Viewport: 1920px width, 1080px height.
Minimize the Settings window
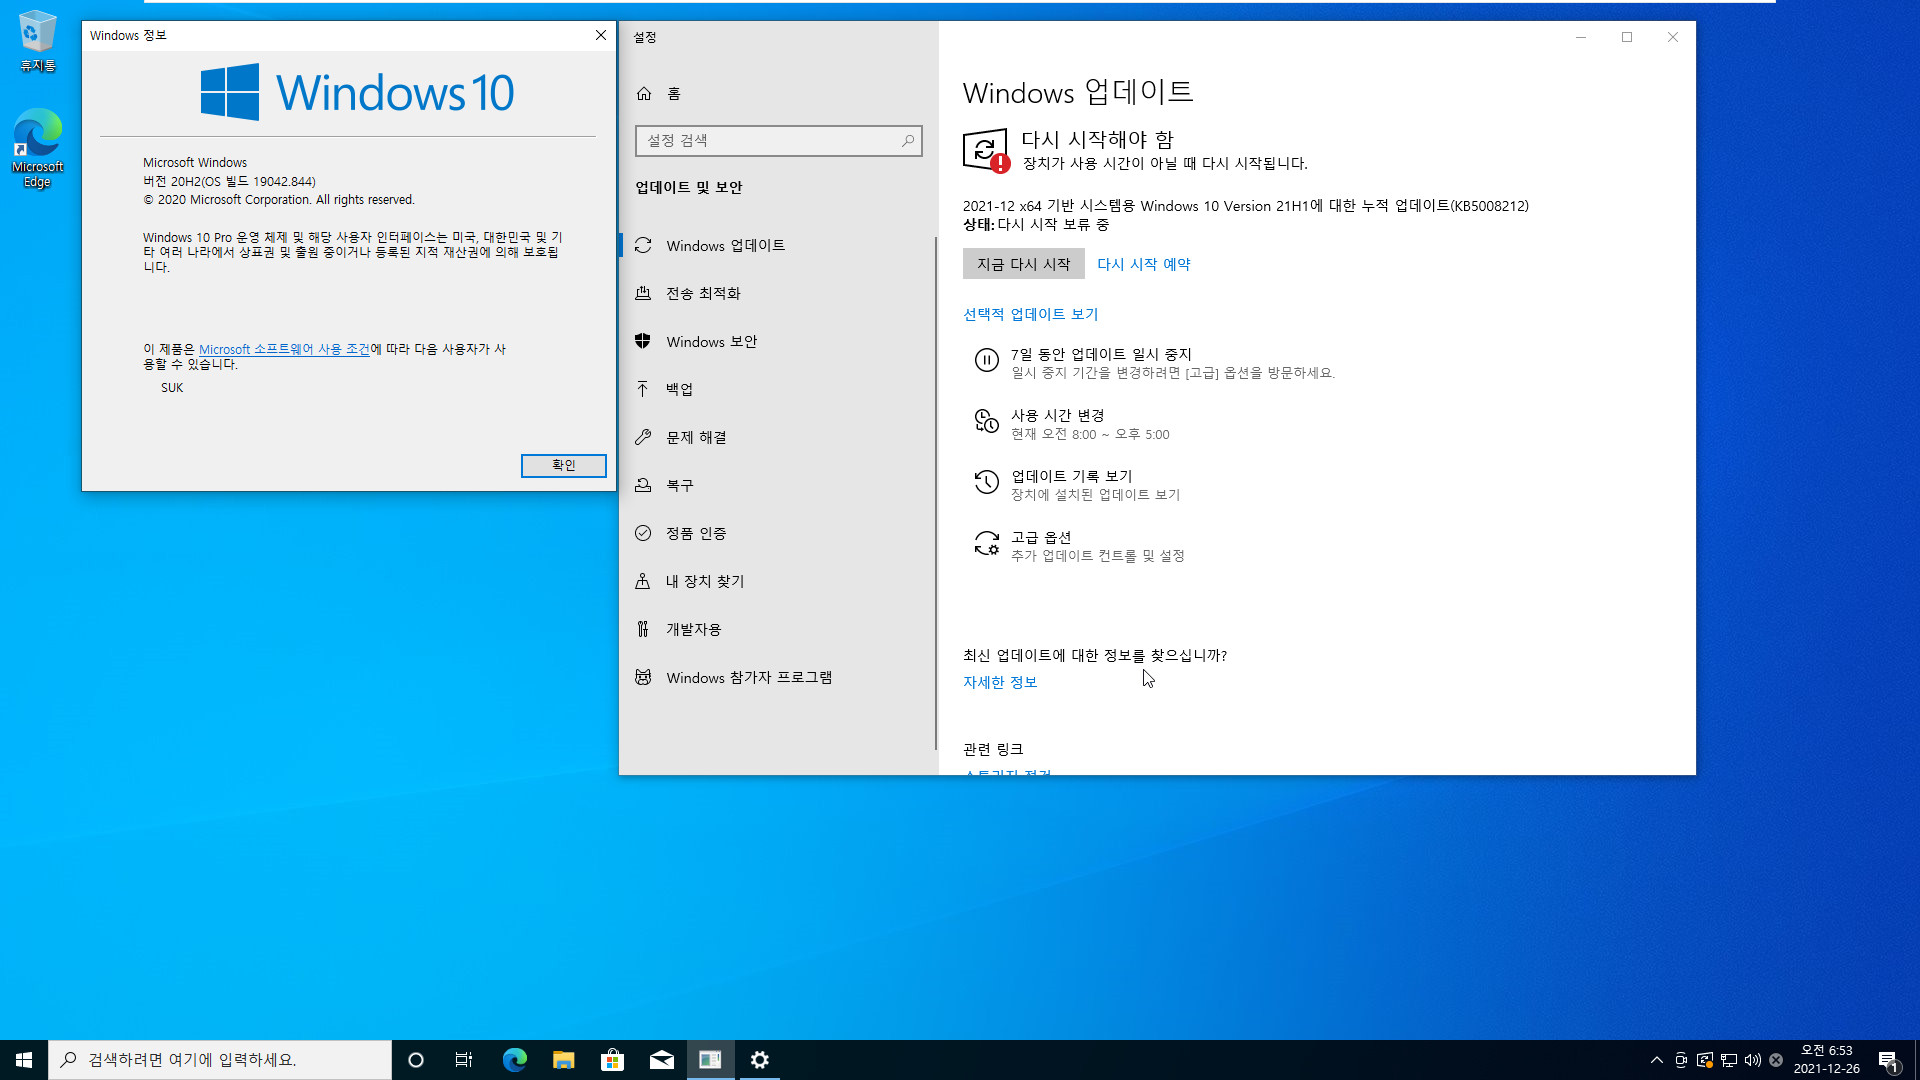(x=1581, y=37)
